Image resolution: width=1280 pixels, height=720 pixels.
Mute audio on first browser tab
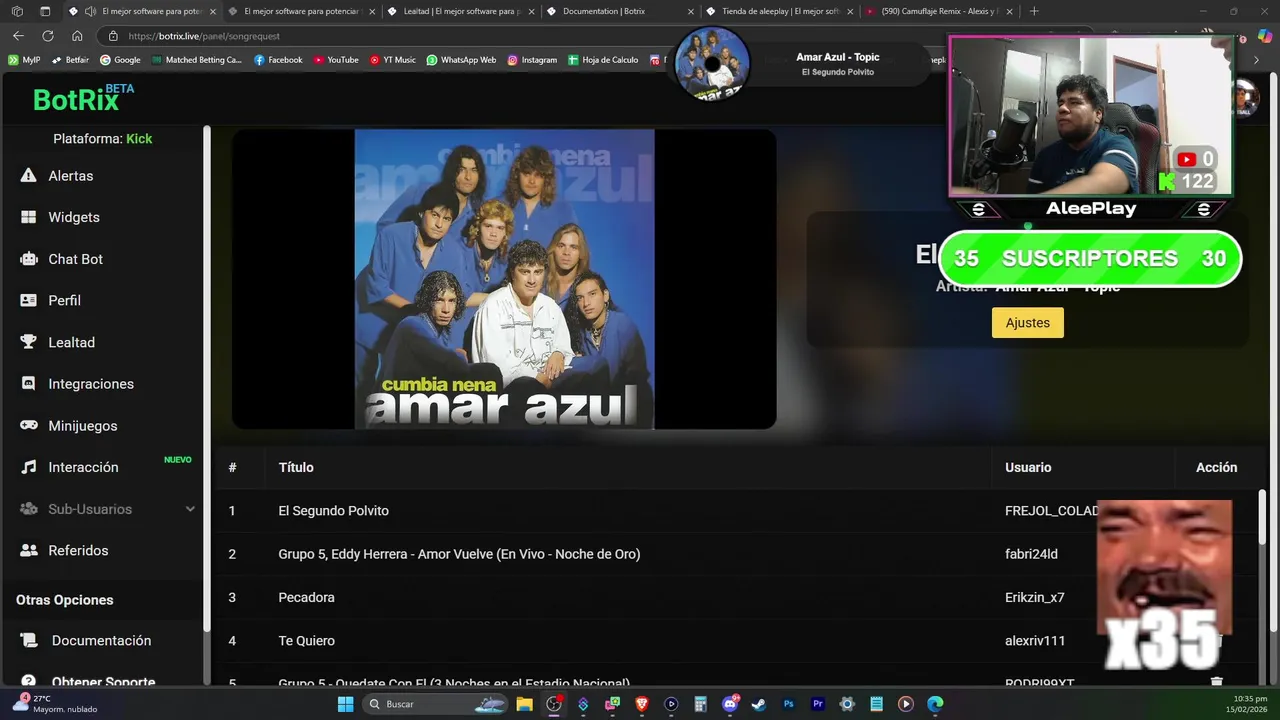[x=90, y=11]
